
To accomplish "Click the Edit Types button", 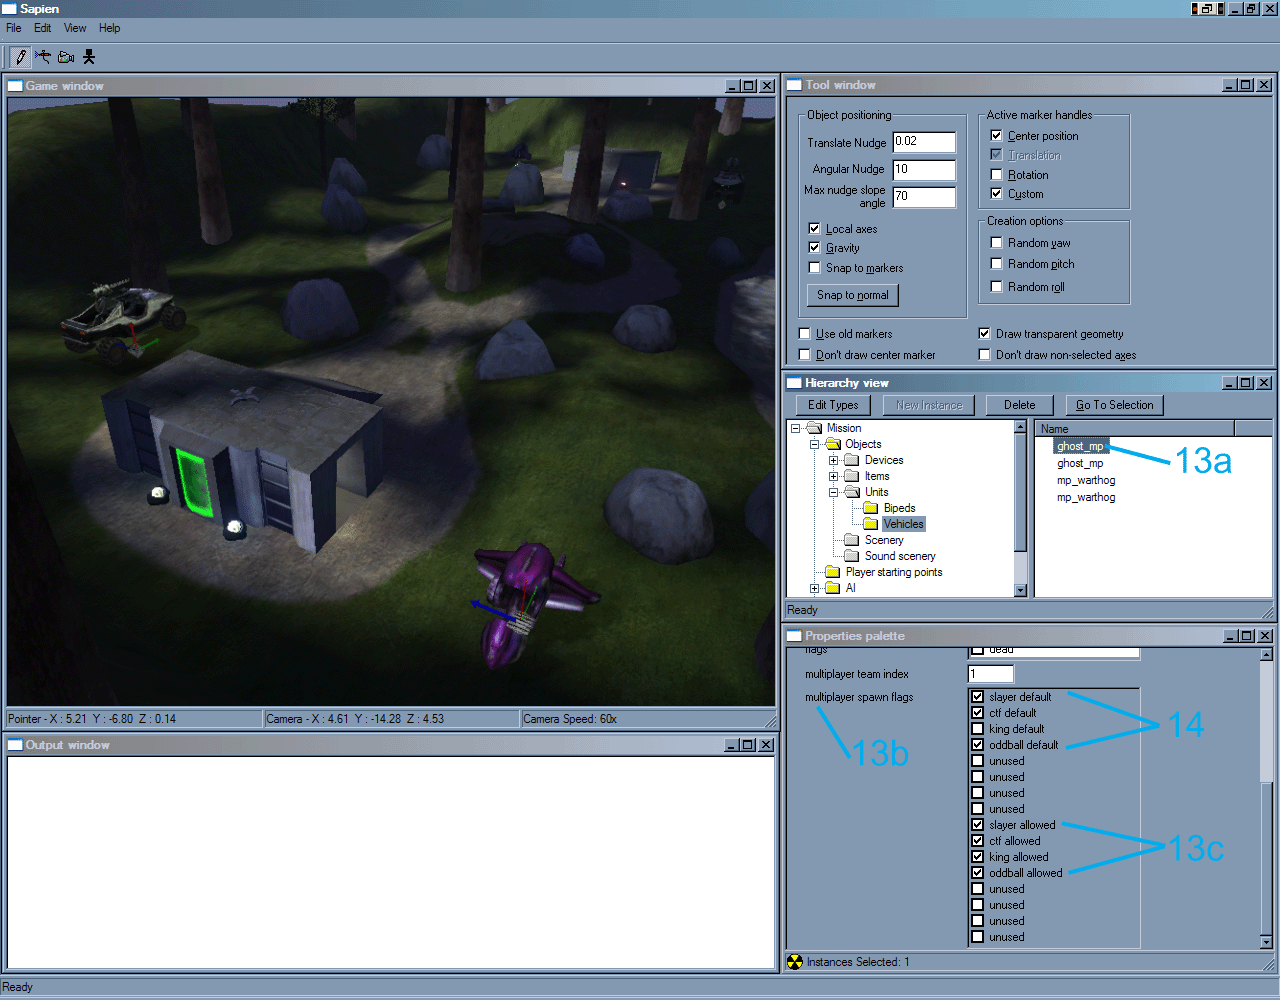I will pos(833,405).
